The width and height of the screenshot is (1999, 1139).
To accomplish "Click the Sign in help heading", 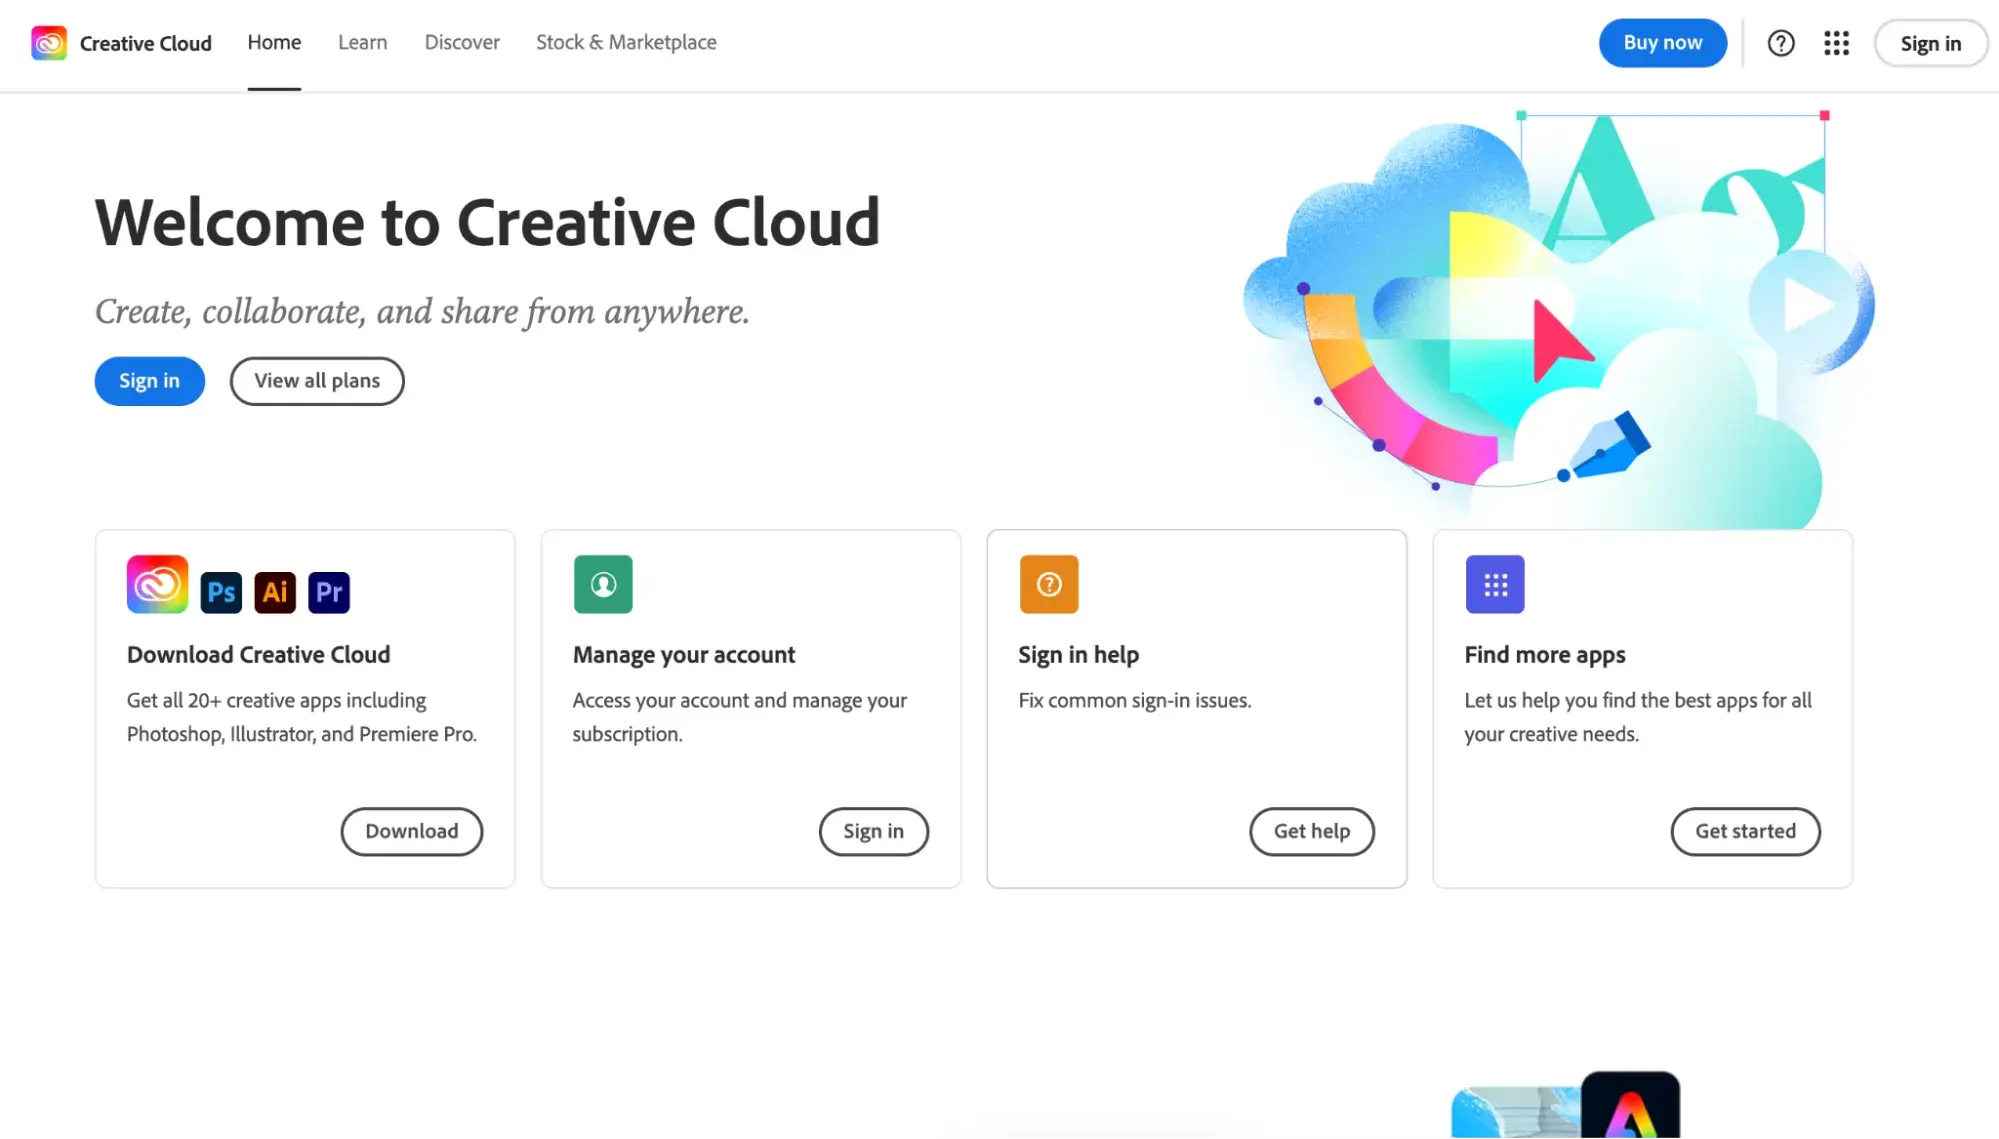I will pyautogui.click(x=1078, y=655).
